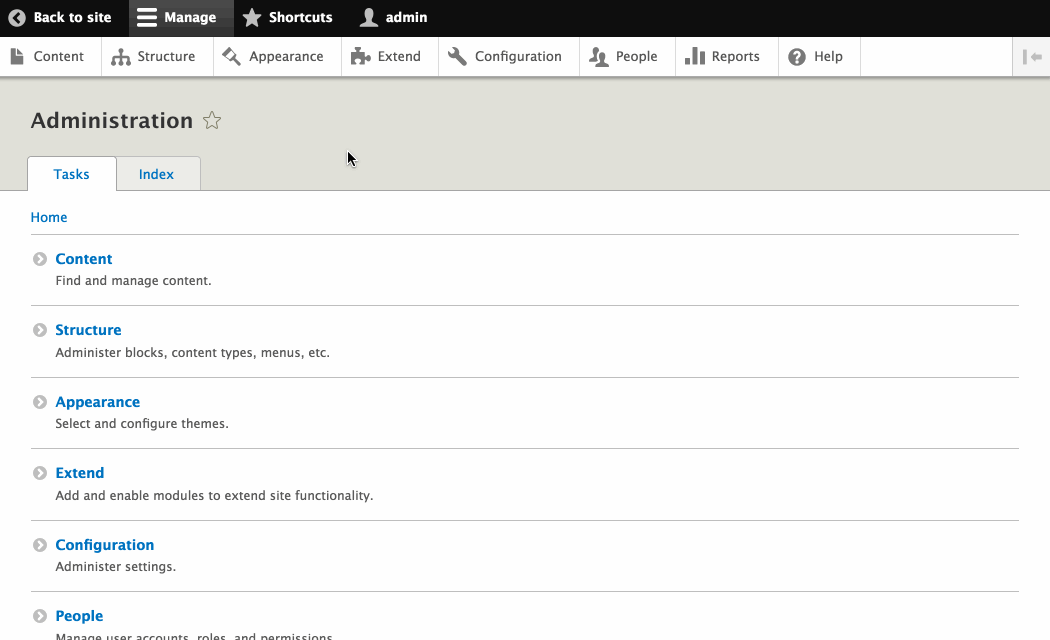
Task: Click text 'Add and enable modules to extend site functionality.'
Action: pos(214,495)
